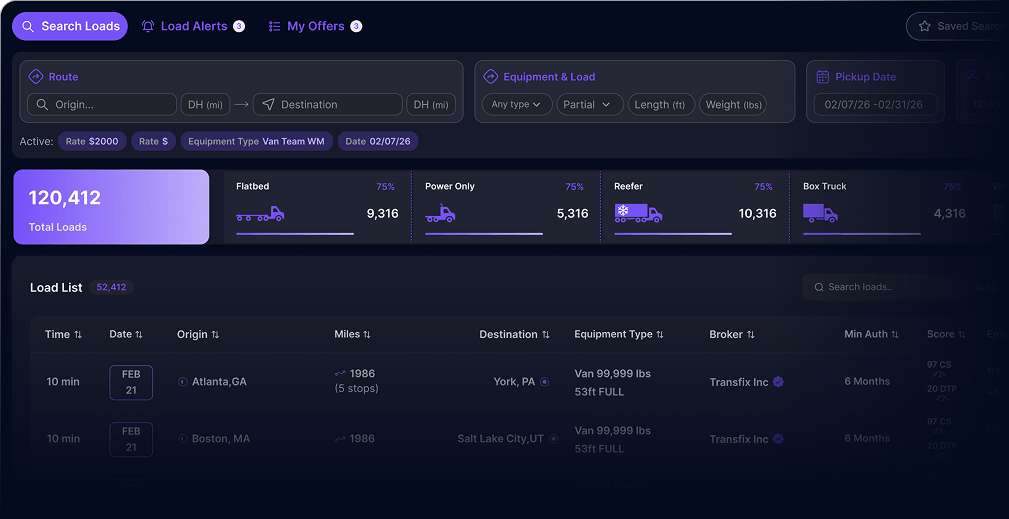Open the pickup date range 02/07/26 field
This screenshot has height=519, width=1009.
pos(875,104)
